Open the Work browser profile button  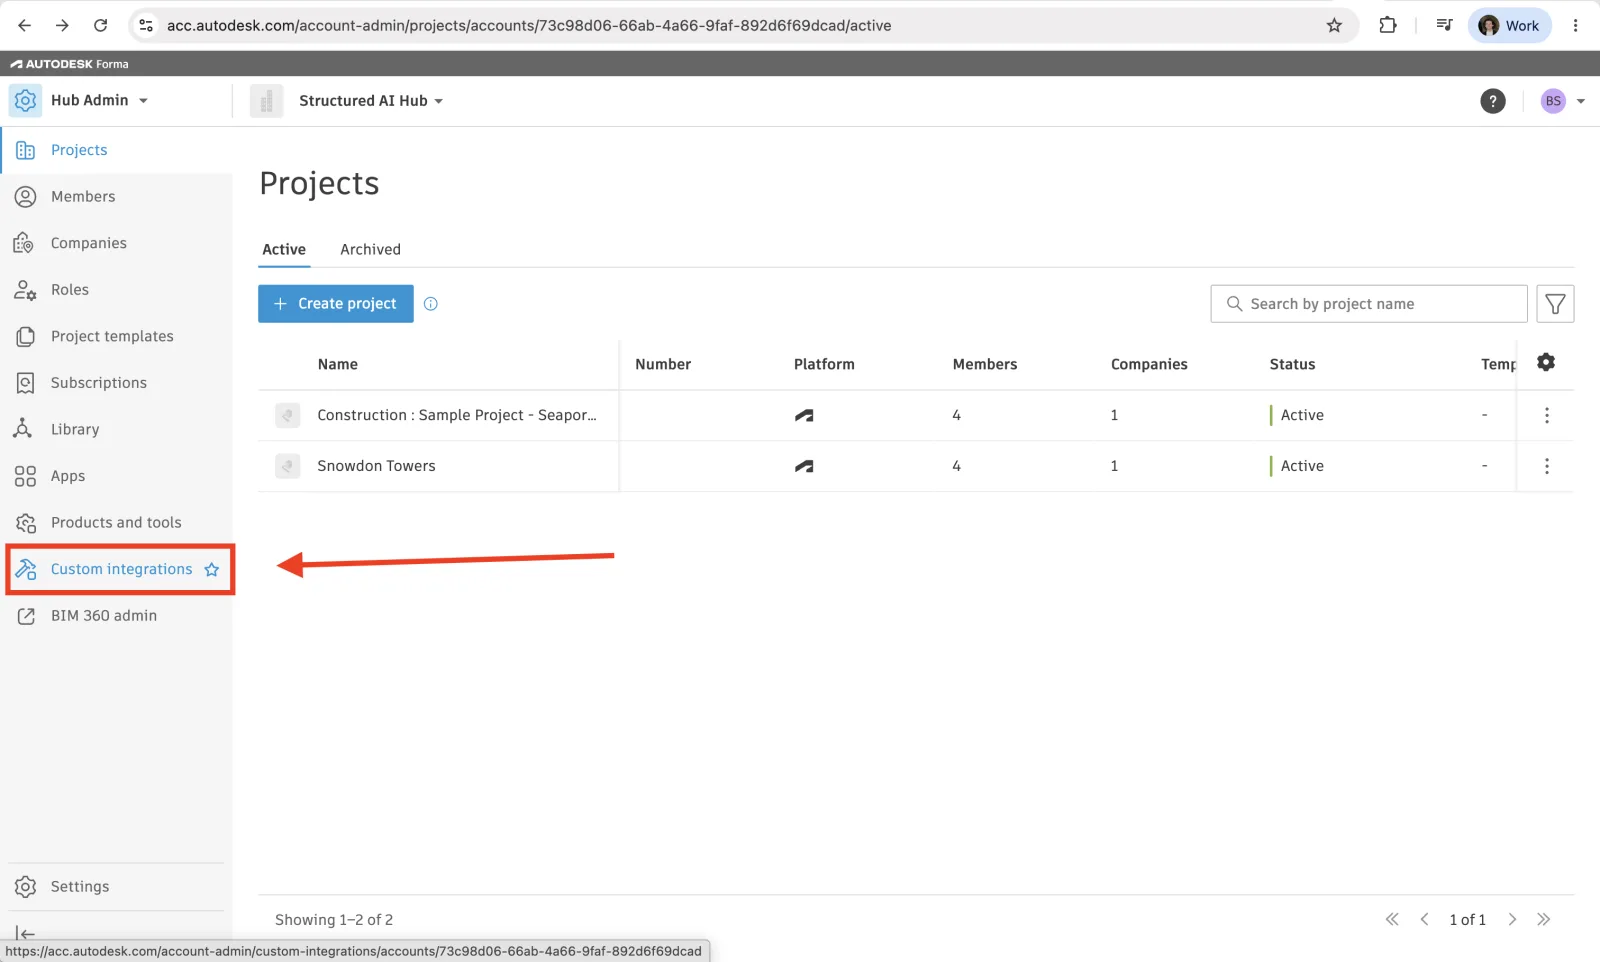(x=1509, y=26)
